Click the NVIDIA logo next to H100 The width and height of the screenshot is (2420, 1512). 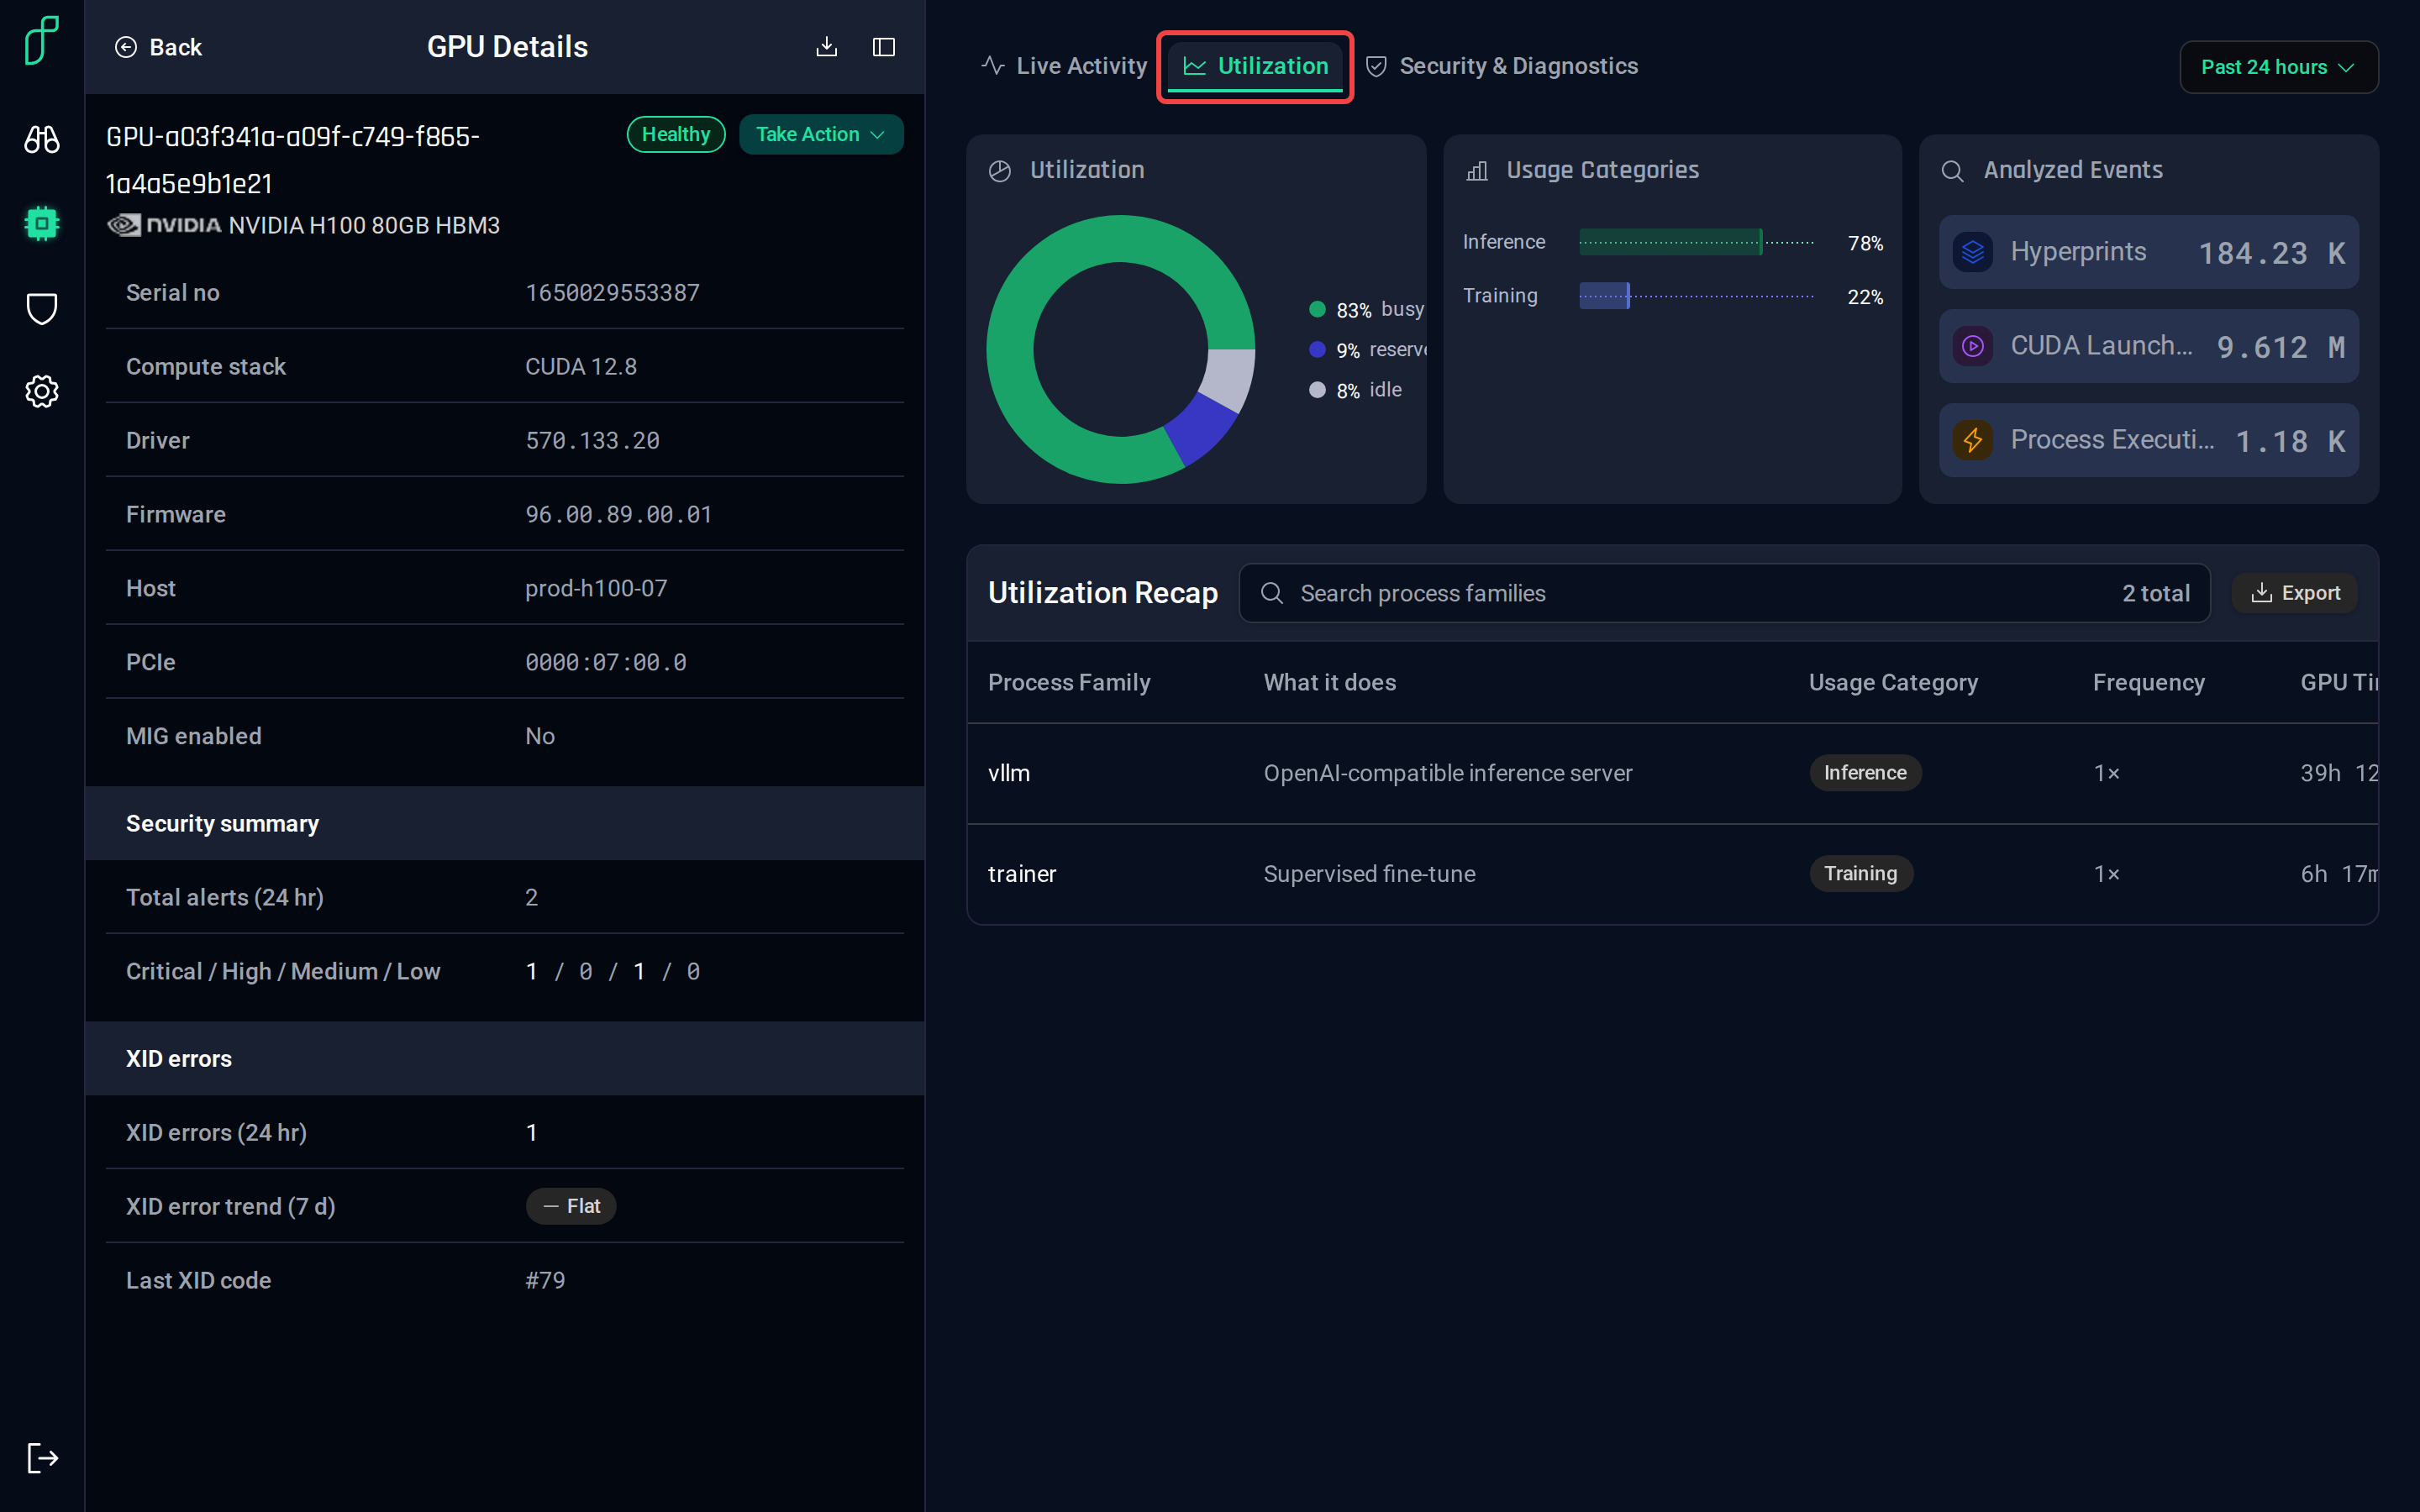164,225
